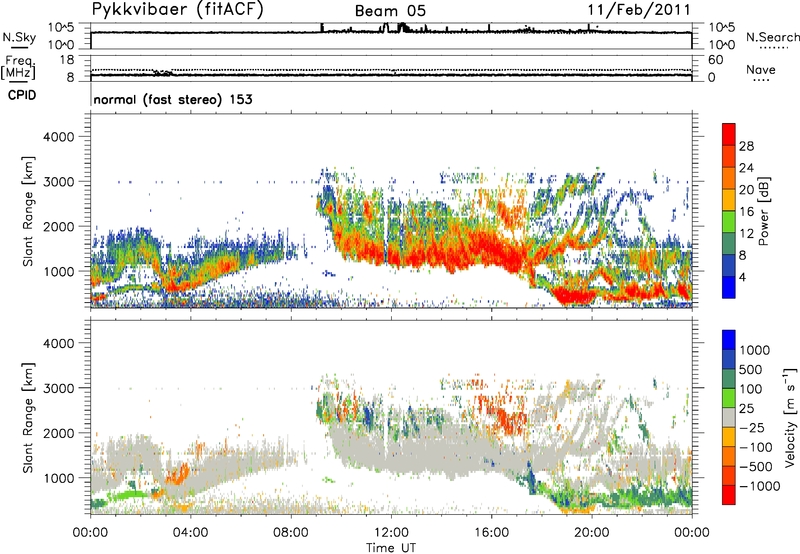Click the -1000 tick on Velocity colorbar

coord(760,486)
